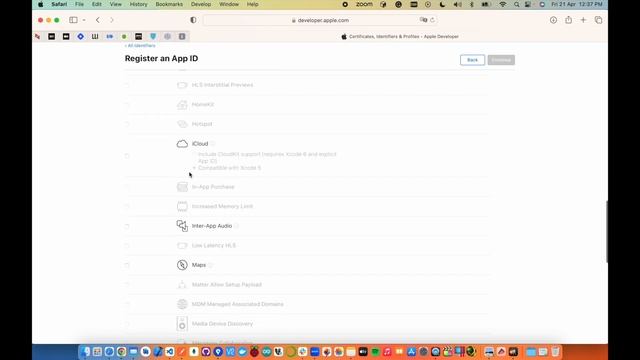
Task: Toggle Safari sidebar button
Action: (73, 20)
